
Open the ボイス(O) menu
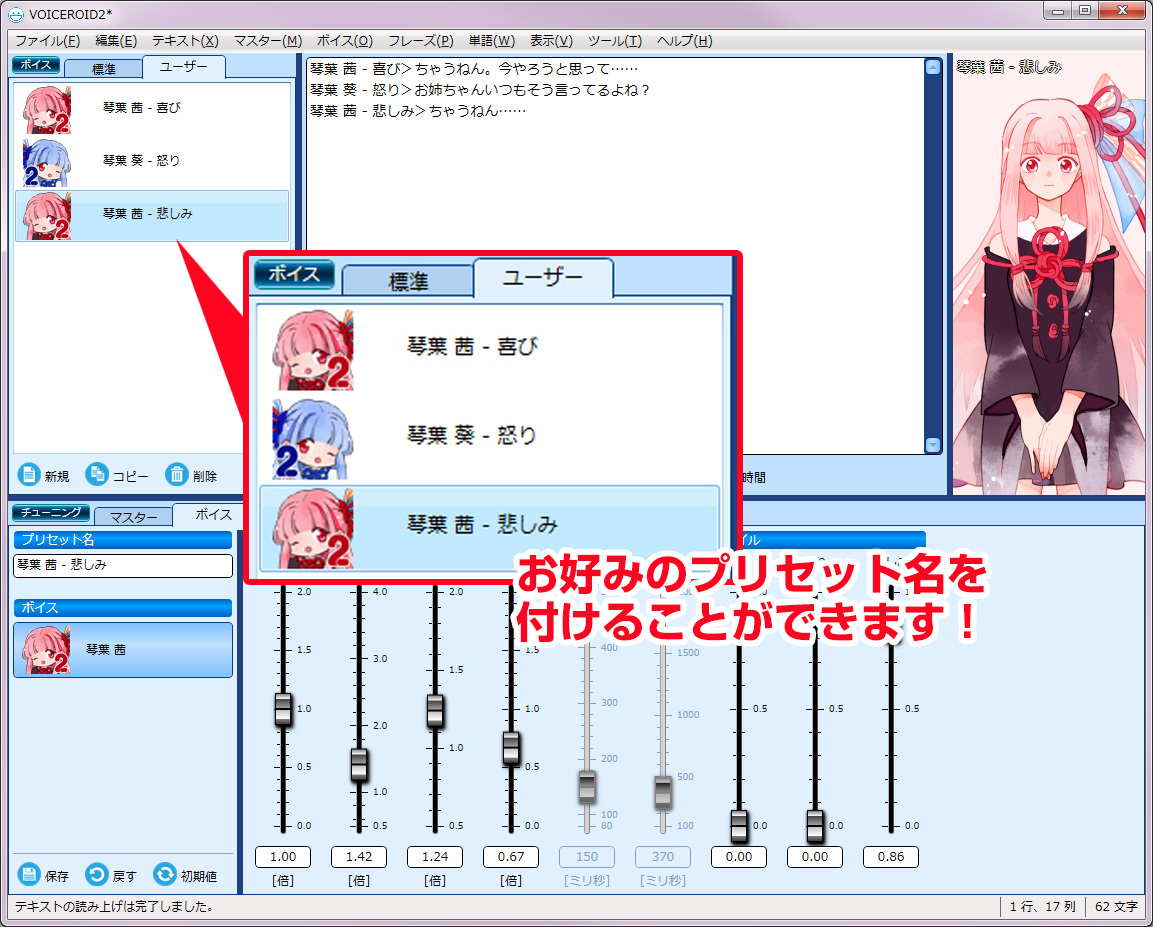(345, 41)
